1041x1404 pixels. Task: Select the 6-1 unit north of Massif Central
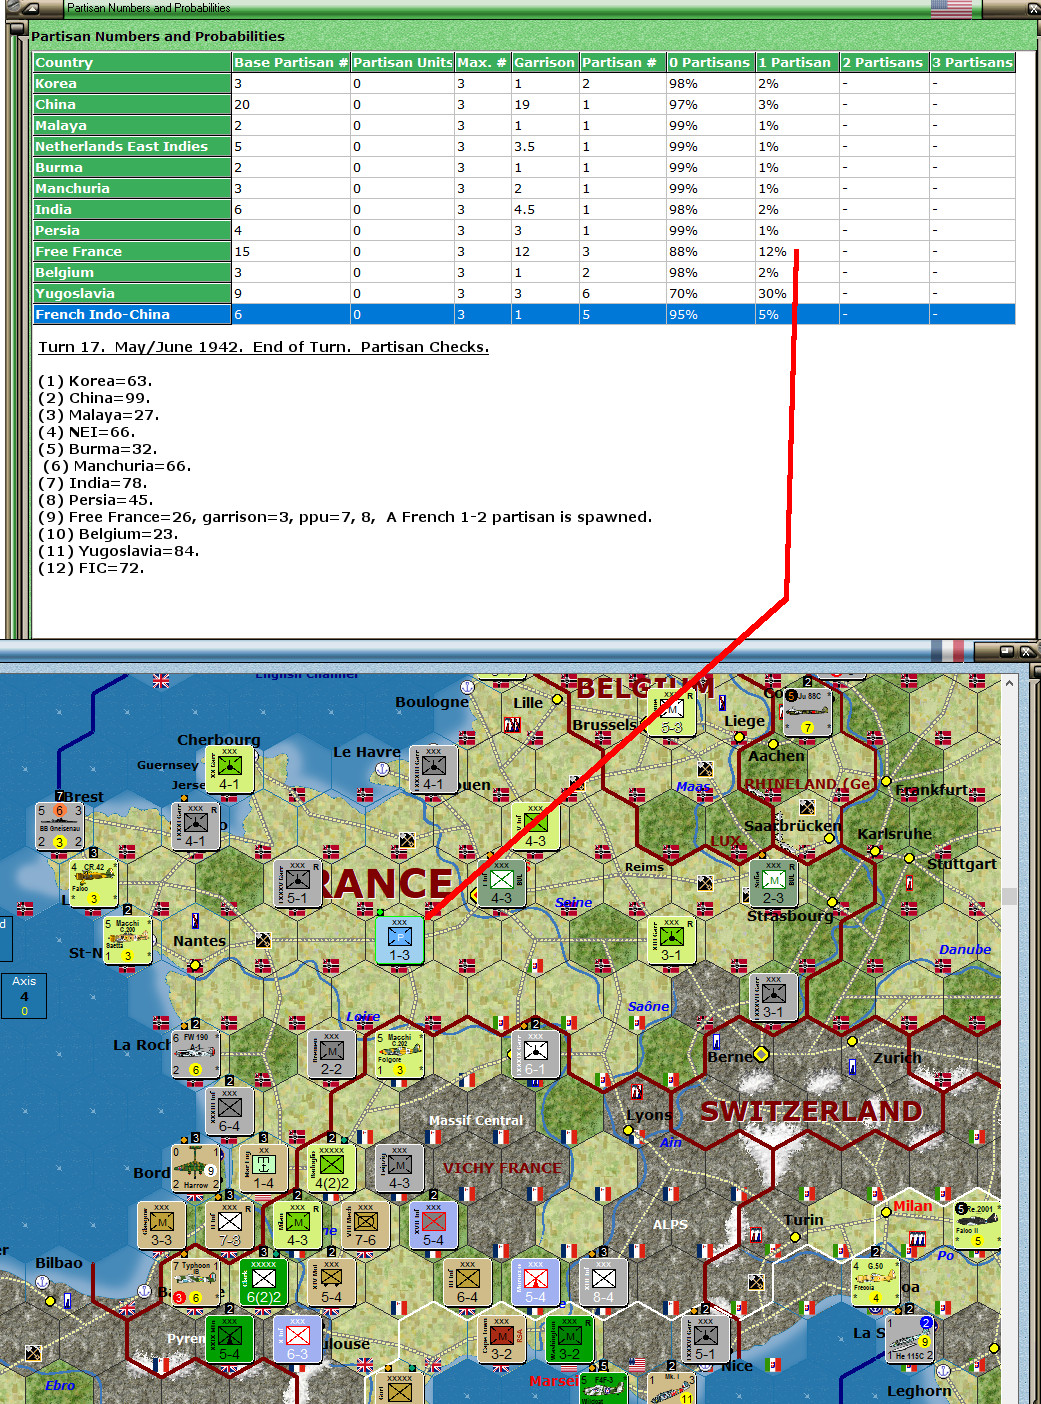point(535,1054)
